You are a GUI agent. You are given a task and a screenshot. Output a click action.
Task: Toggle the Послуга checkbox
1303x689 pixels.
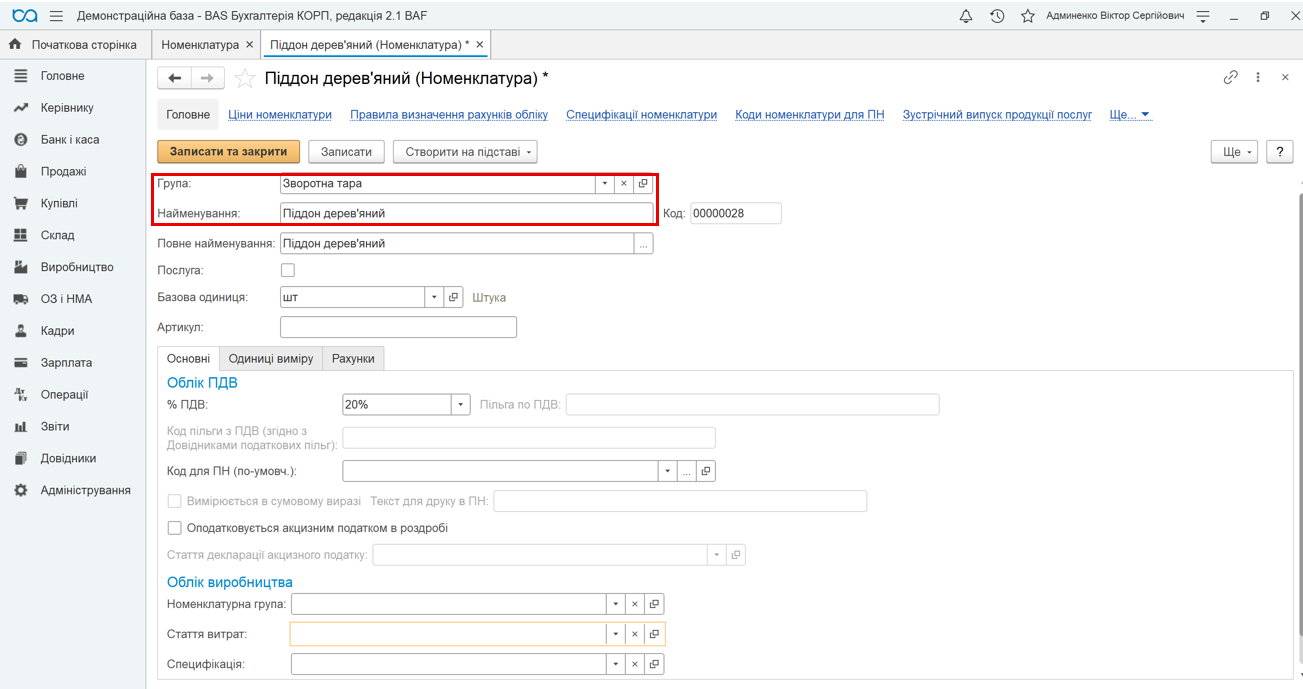pos(288,270)
